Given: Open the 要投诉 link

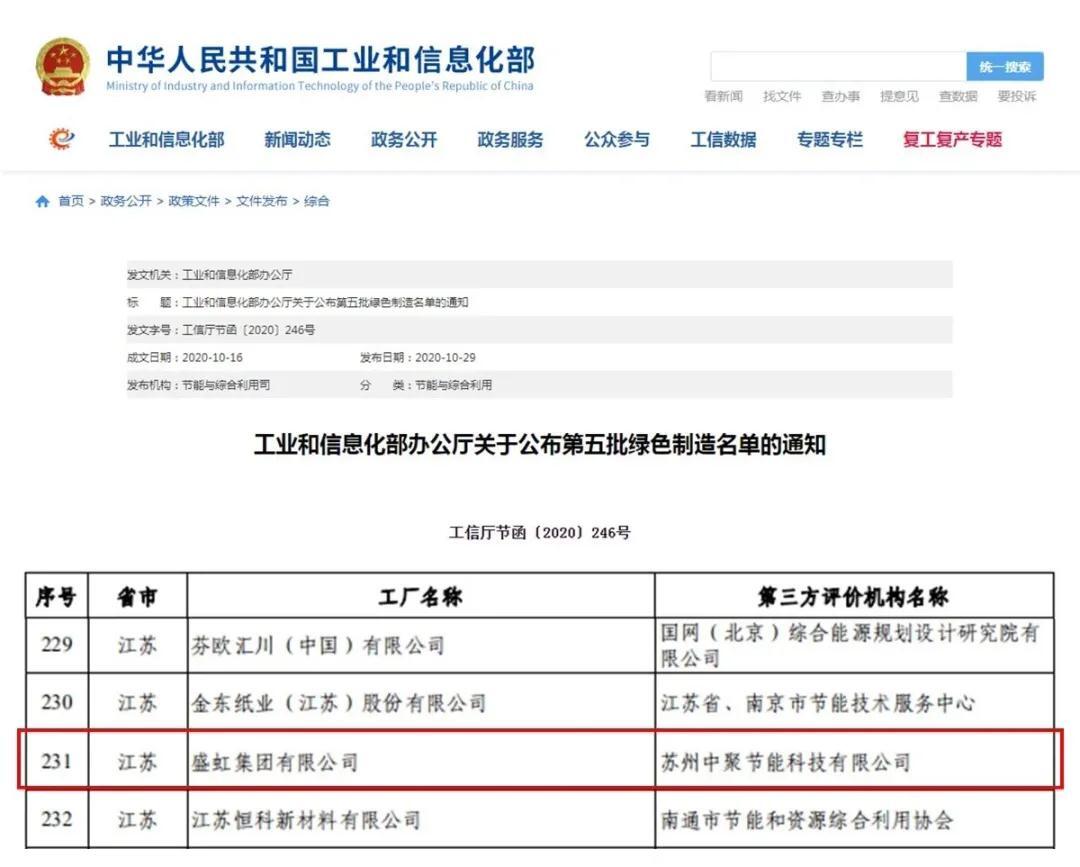Looking at the screenshot, I should 1016,96.
